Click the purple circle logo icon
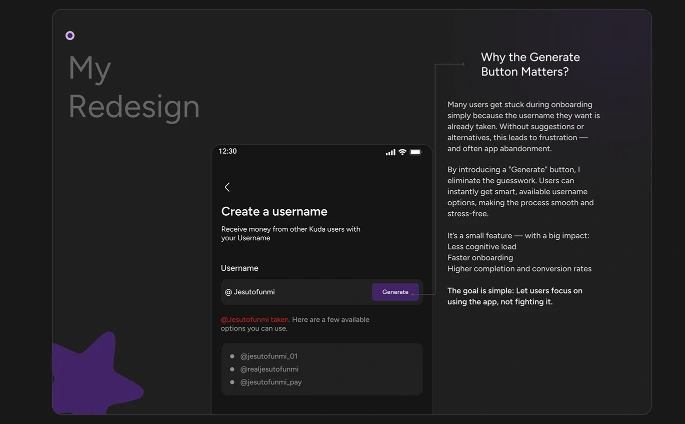 coord(70,35)
